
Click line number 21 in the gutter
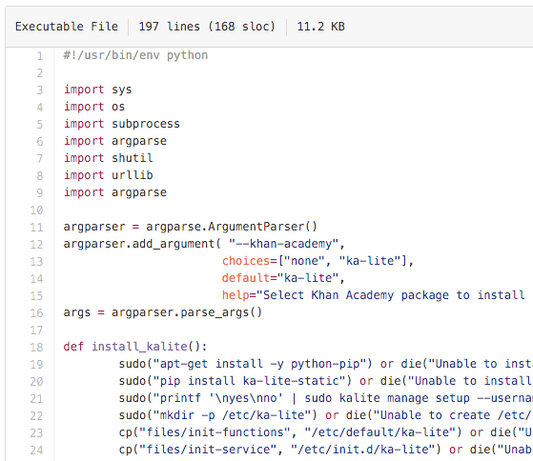click(37, 398)
